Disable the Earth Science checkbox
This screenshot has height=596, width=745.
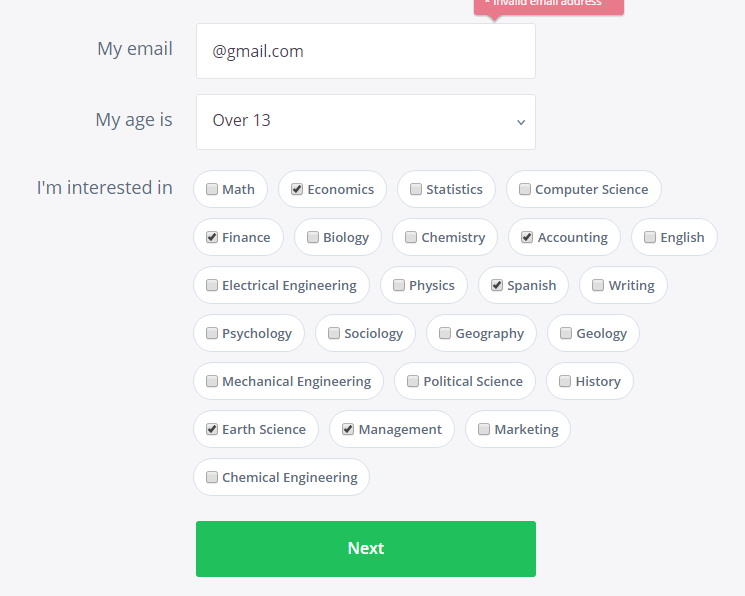click(x=212, y=429)
